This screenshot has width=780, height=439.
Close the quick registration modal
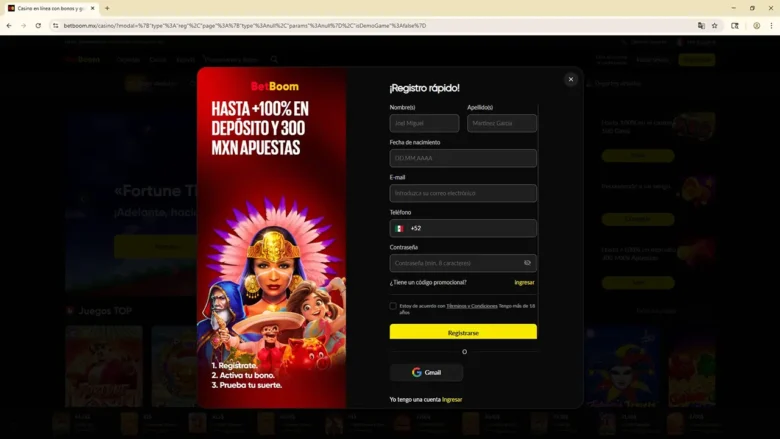pyautogui.click(x=571, y=80)
